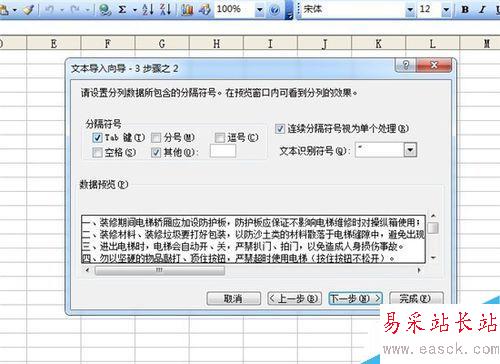Enable the 逗号 (comma) delimiter checkbox
Viewport: 500px width, 364px height.
point(220,137)
